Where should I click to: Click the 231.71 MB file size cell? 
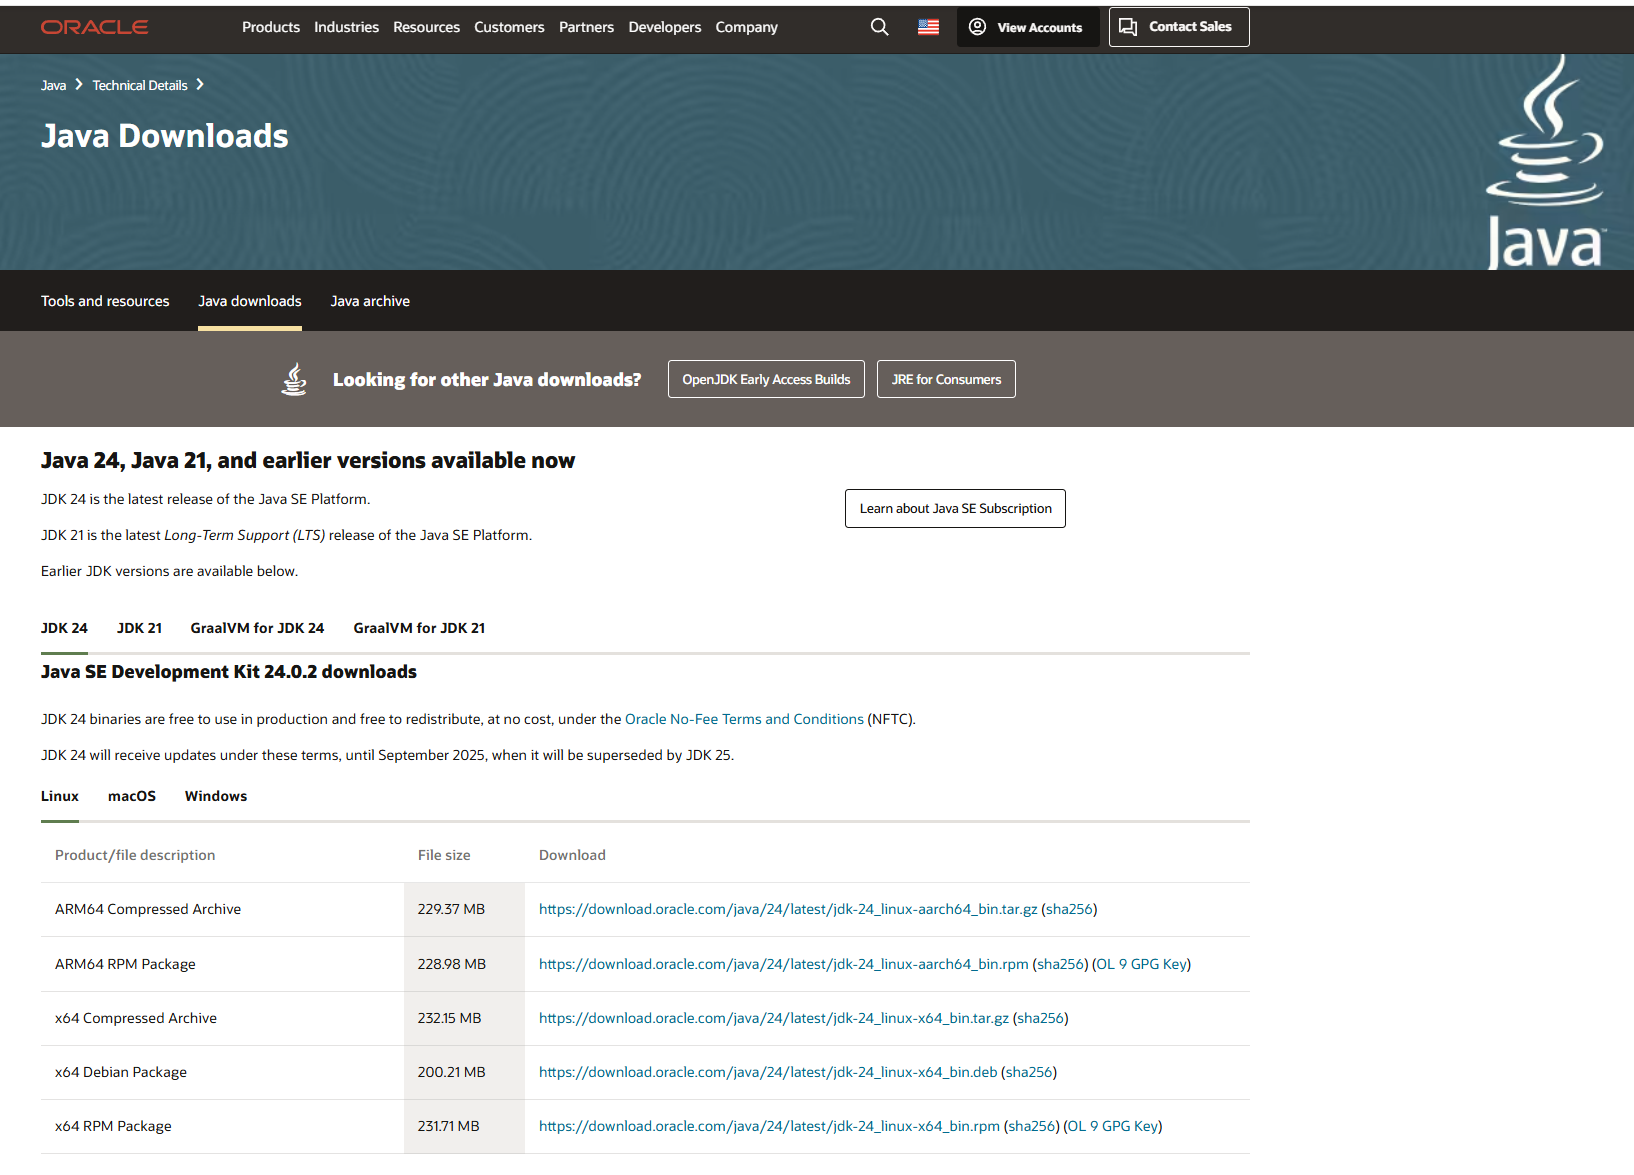coord(464,1126)
